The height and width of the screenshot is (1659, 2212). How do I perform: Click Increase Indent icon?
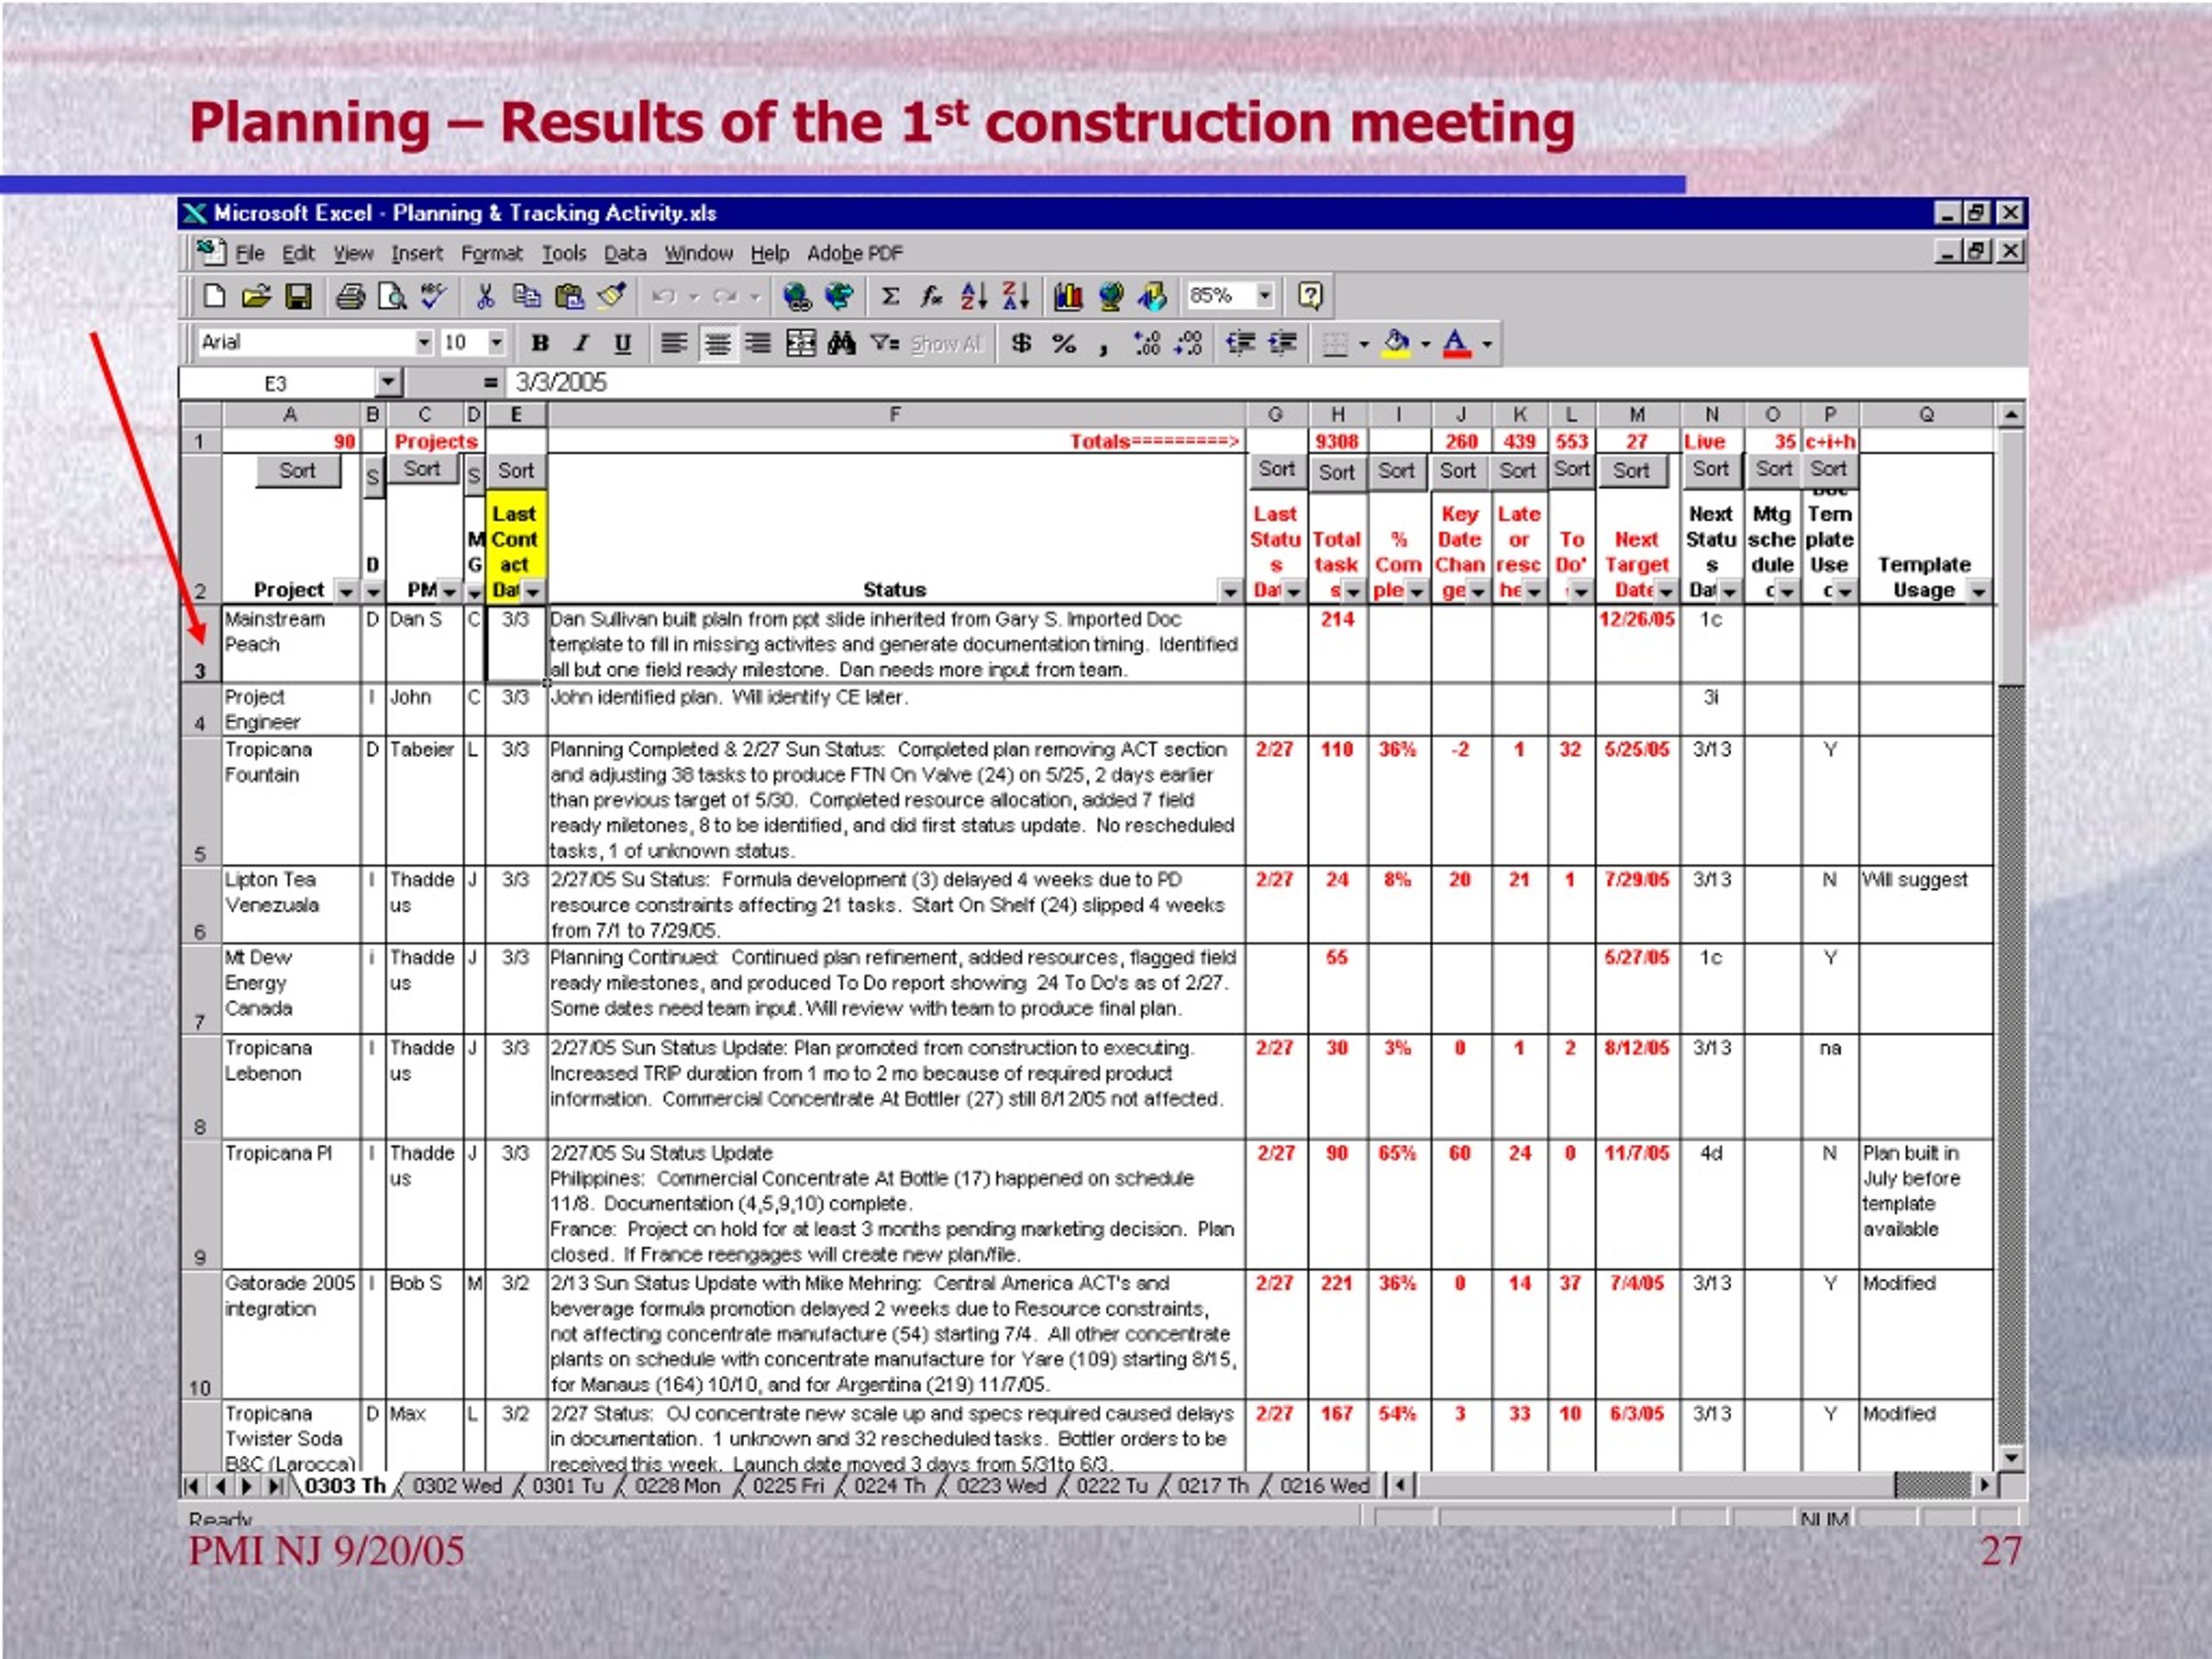point(1283,344)
